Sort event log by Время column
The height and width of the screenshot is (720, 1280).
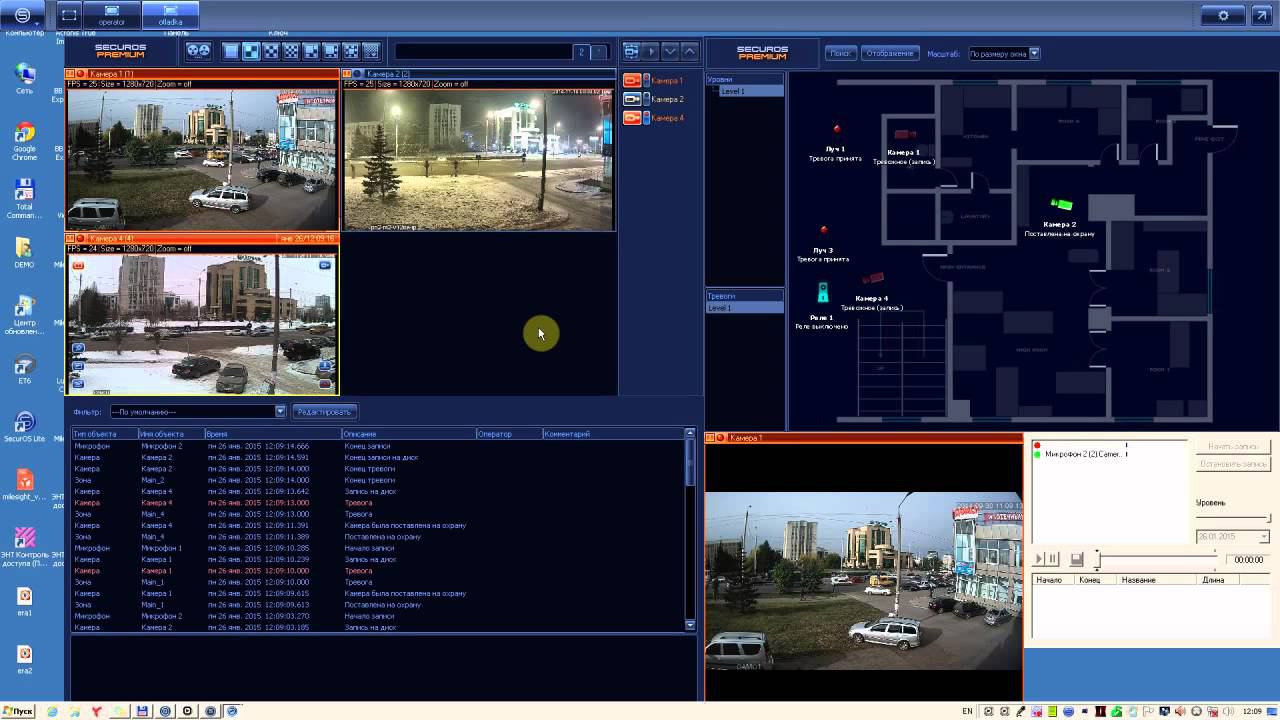click(x=272, y=434)
